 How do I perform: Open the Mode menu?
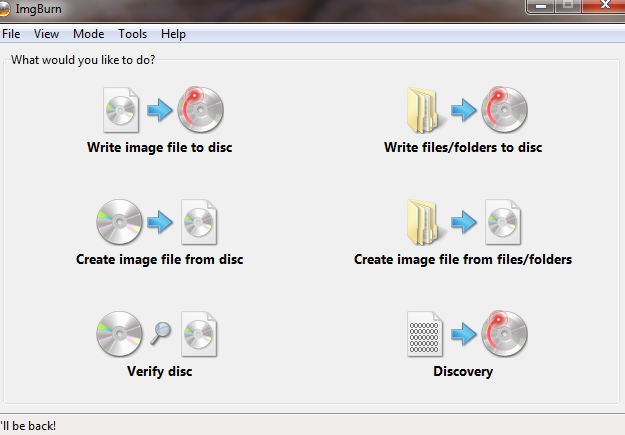coord(88,34)
